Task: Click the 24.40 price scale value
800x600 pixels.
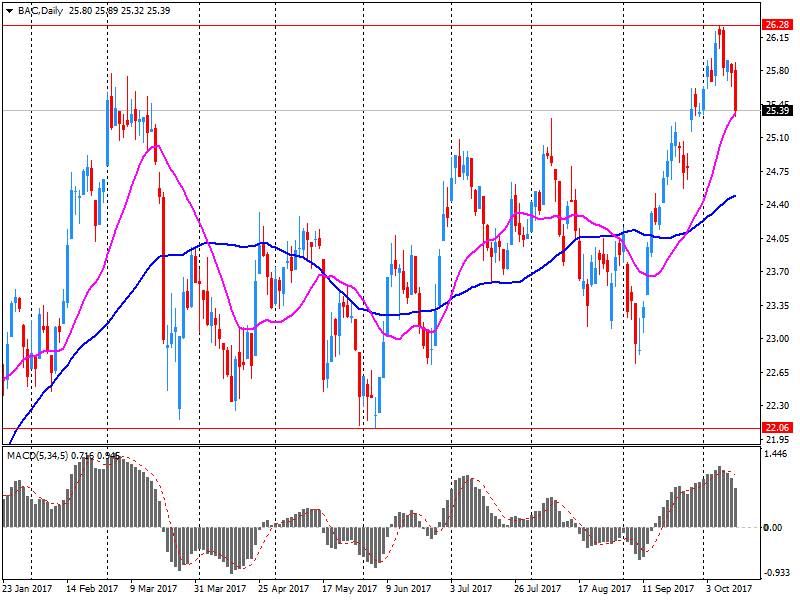Action: tap(778, 205)
